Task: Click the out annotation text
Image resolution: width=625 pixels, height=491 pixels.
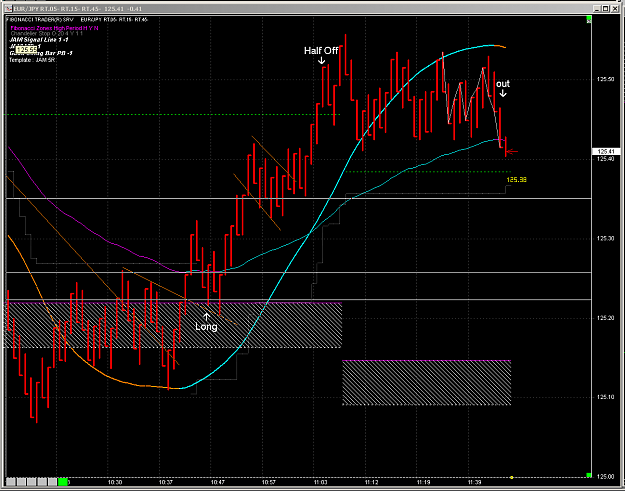Action: (503, 84)
